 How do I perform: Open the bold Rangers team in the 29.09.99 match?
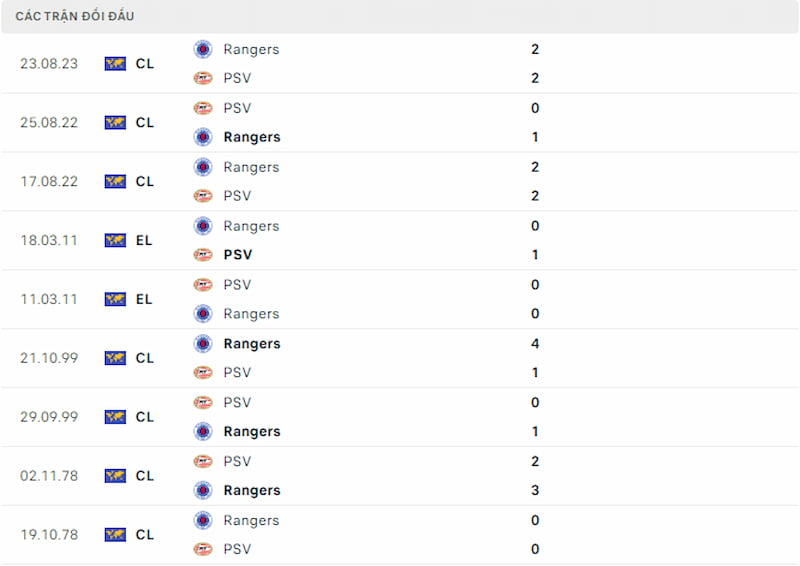(x=252, y=432)
